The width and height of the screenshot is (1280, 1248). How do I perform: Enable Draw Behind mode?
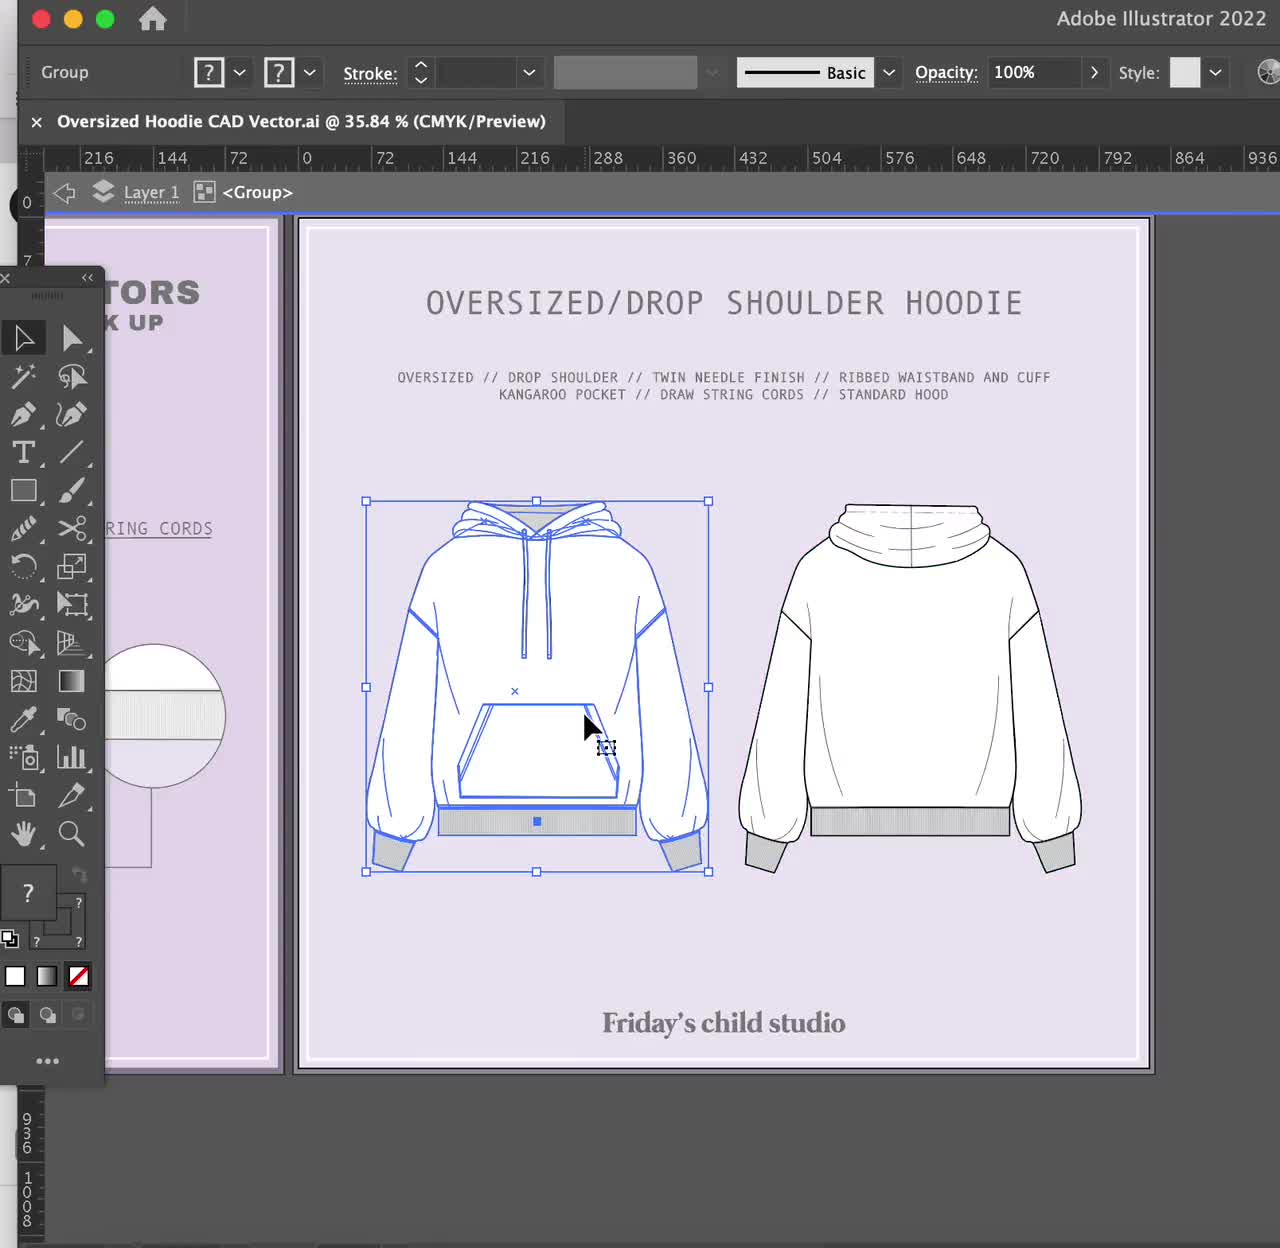point(47,1015)
